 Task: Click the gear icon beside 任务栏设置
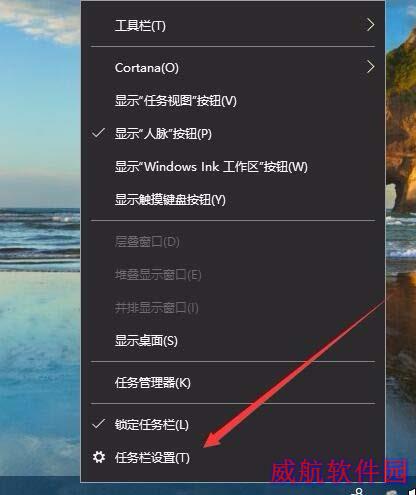[x=99, y=457]
